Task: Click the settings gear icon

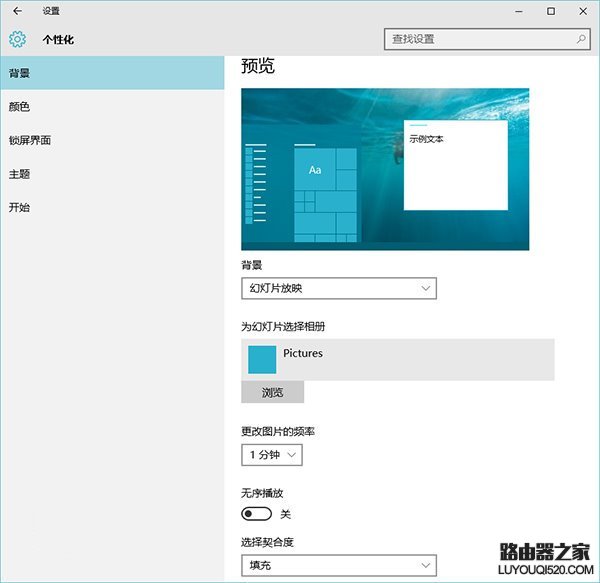Action: pos(17,39)
